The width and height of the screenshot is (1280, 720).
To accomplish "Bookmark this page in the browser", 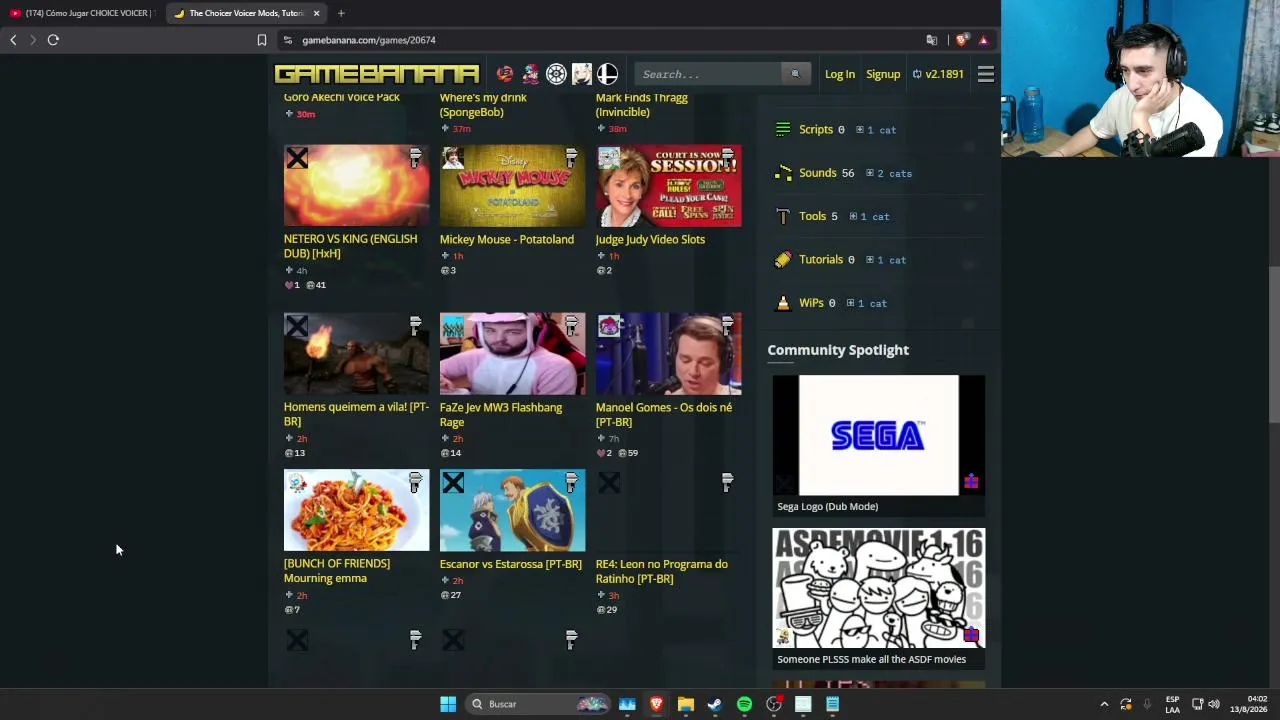I will (x=262, y=40).
